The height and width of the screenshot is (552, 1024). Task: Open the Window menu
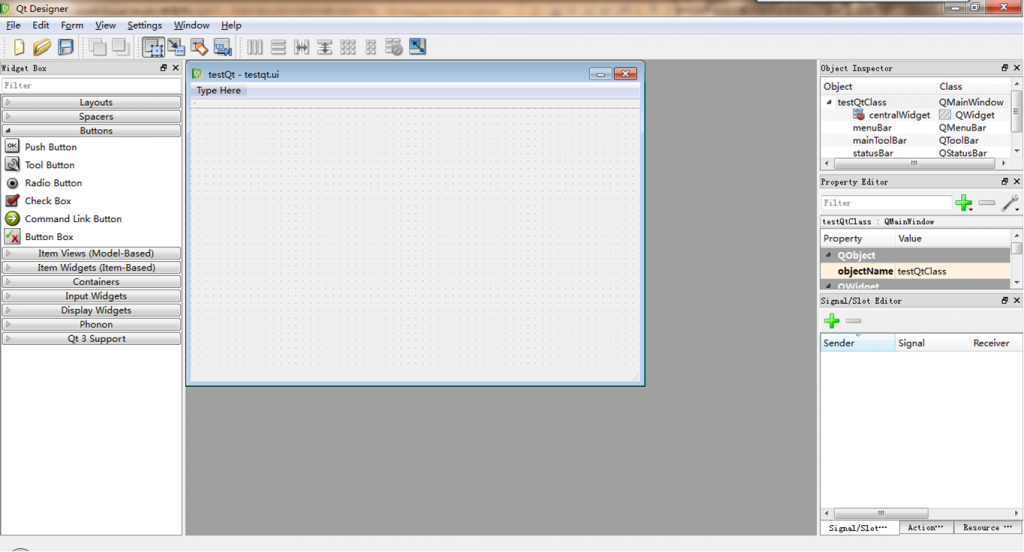click(x=191, y=25)
